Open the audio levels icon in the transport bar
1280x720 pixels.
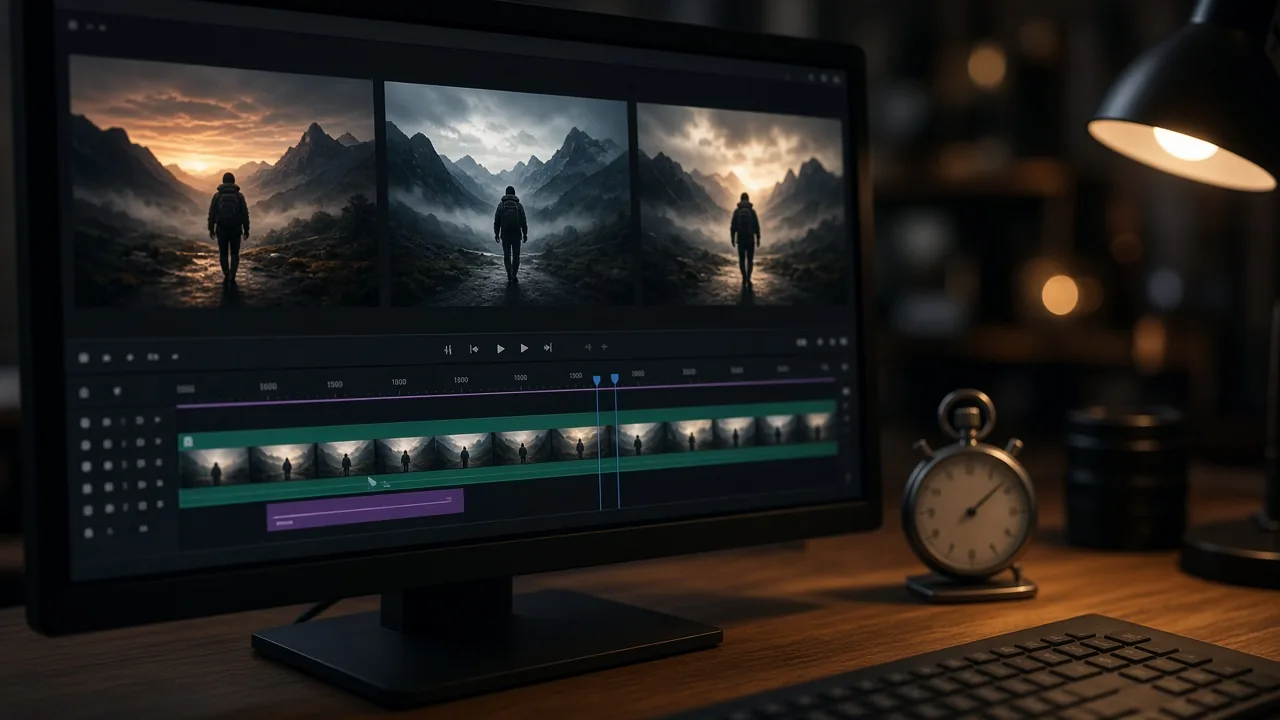click(x=448, y=349)
